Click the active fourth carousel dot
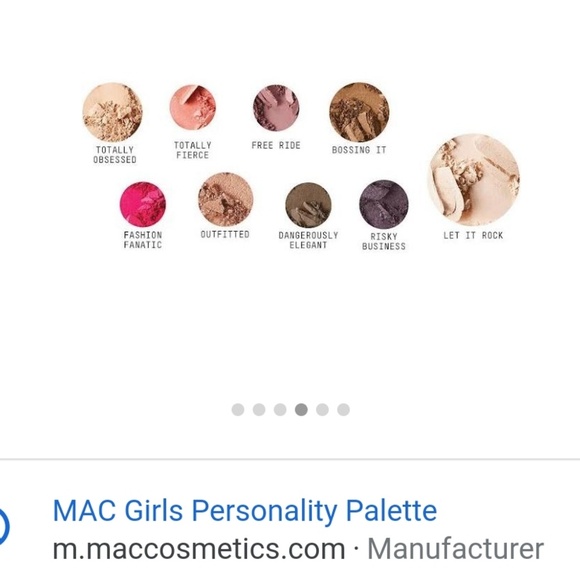The image size is (580, 580). [301, 409]
